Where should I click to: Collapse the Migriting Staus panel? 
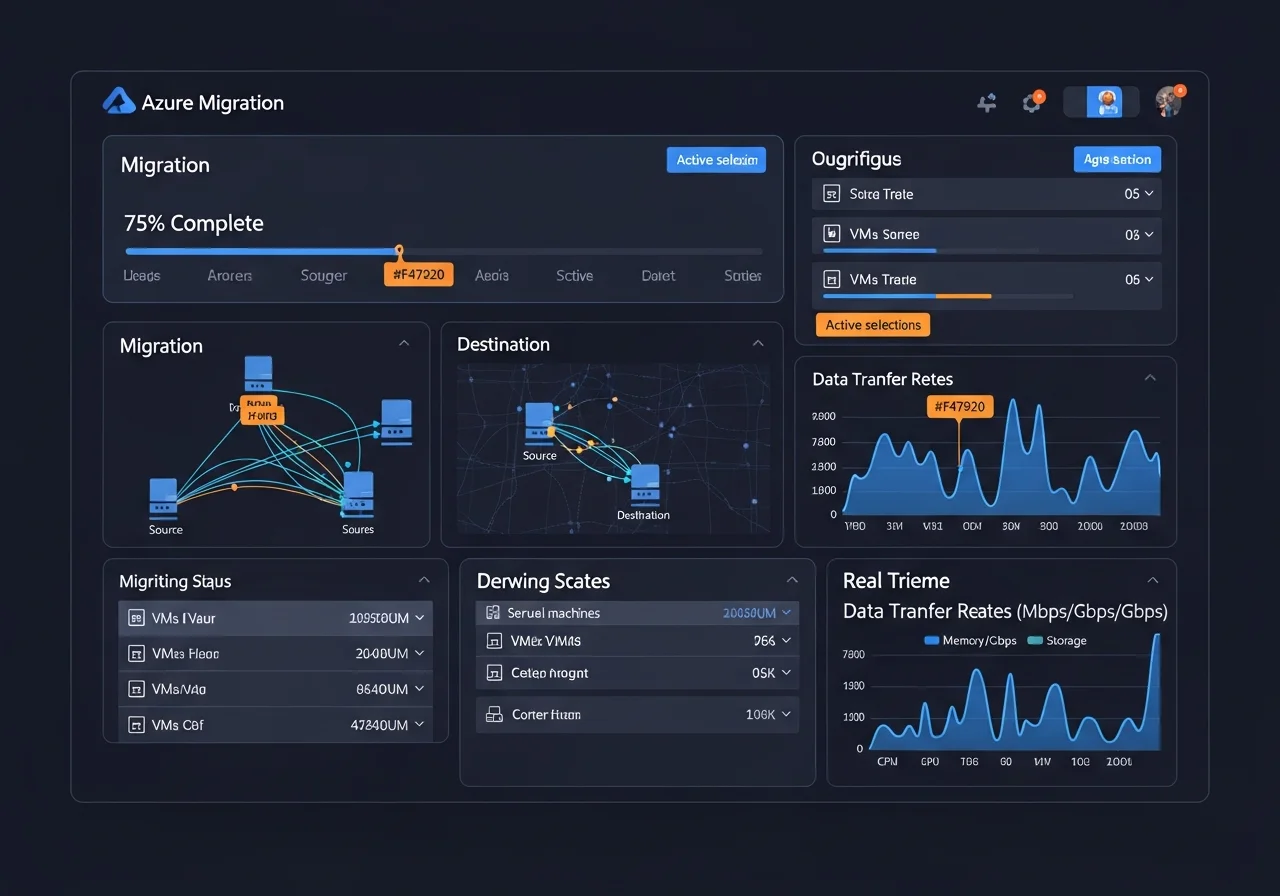(x=424, y=580)
